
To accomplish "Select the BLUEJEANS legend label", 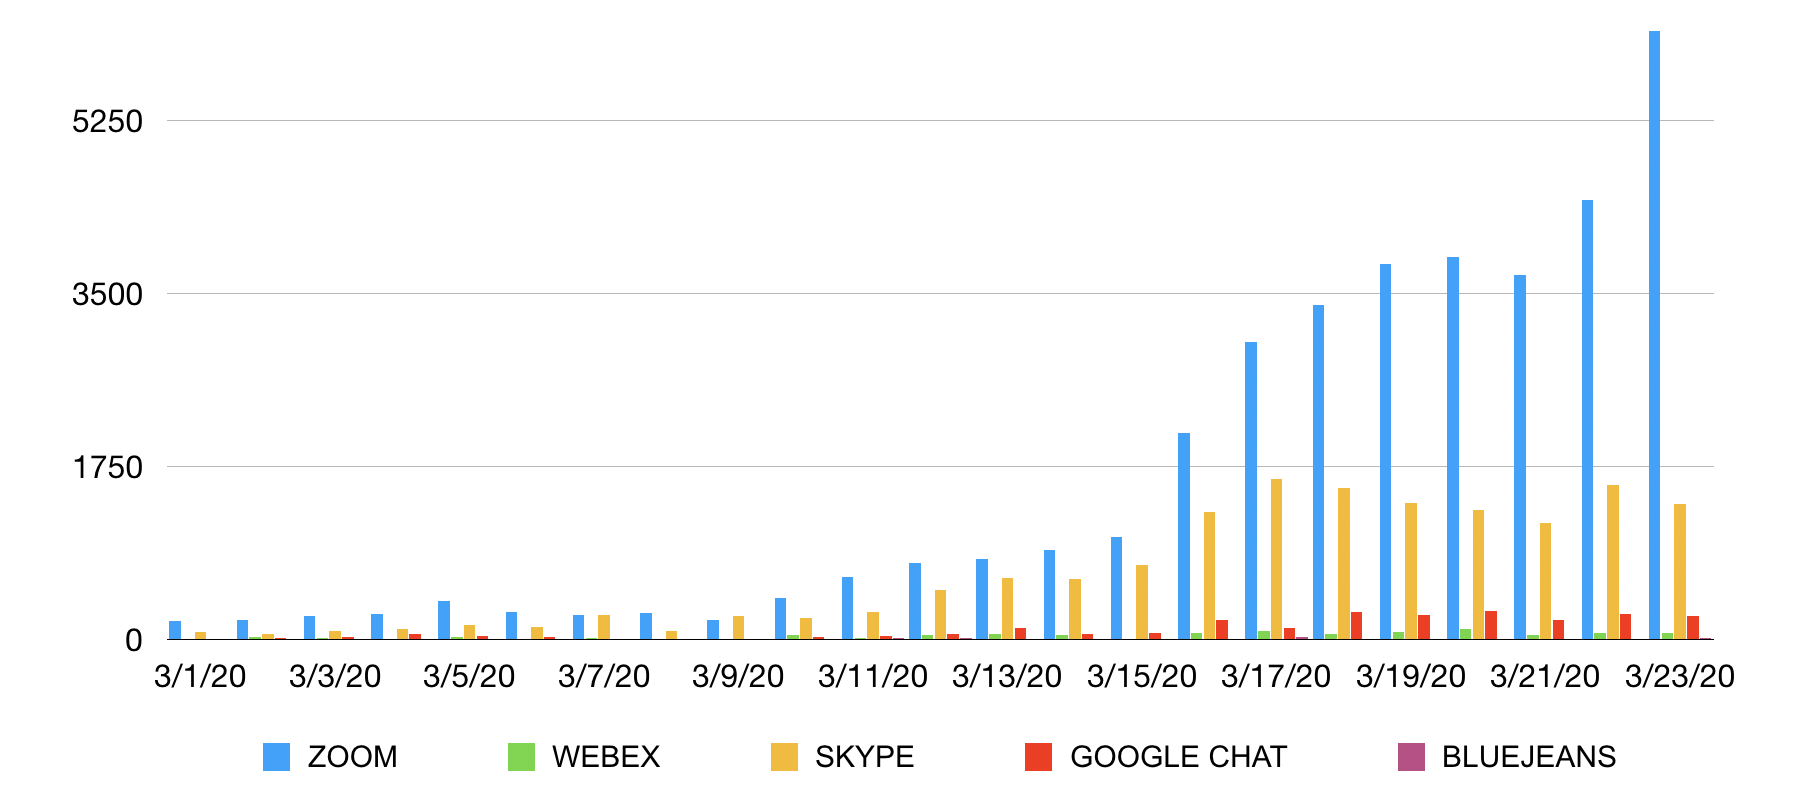I will (x=1528, y=757).
